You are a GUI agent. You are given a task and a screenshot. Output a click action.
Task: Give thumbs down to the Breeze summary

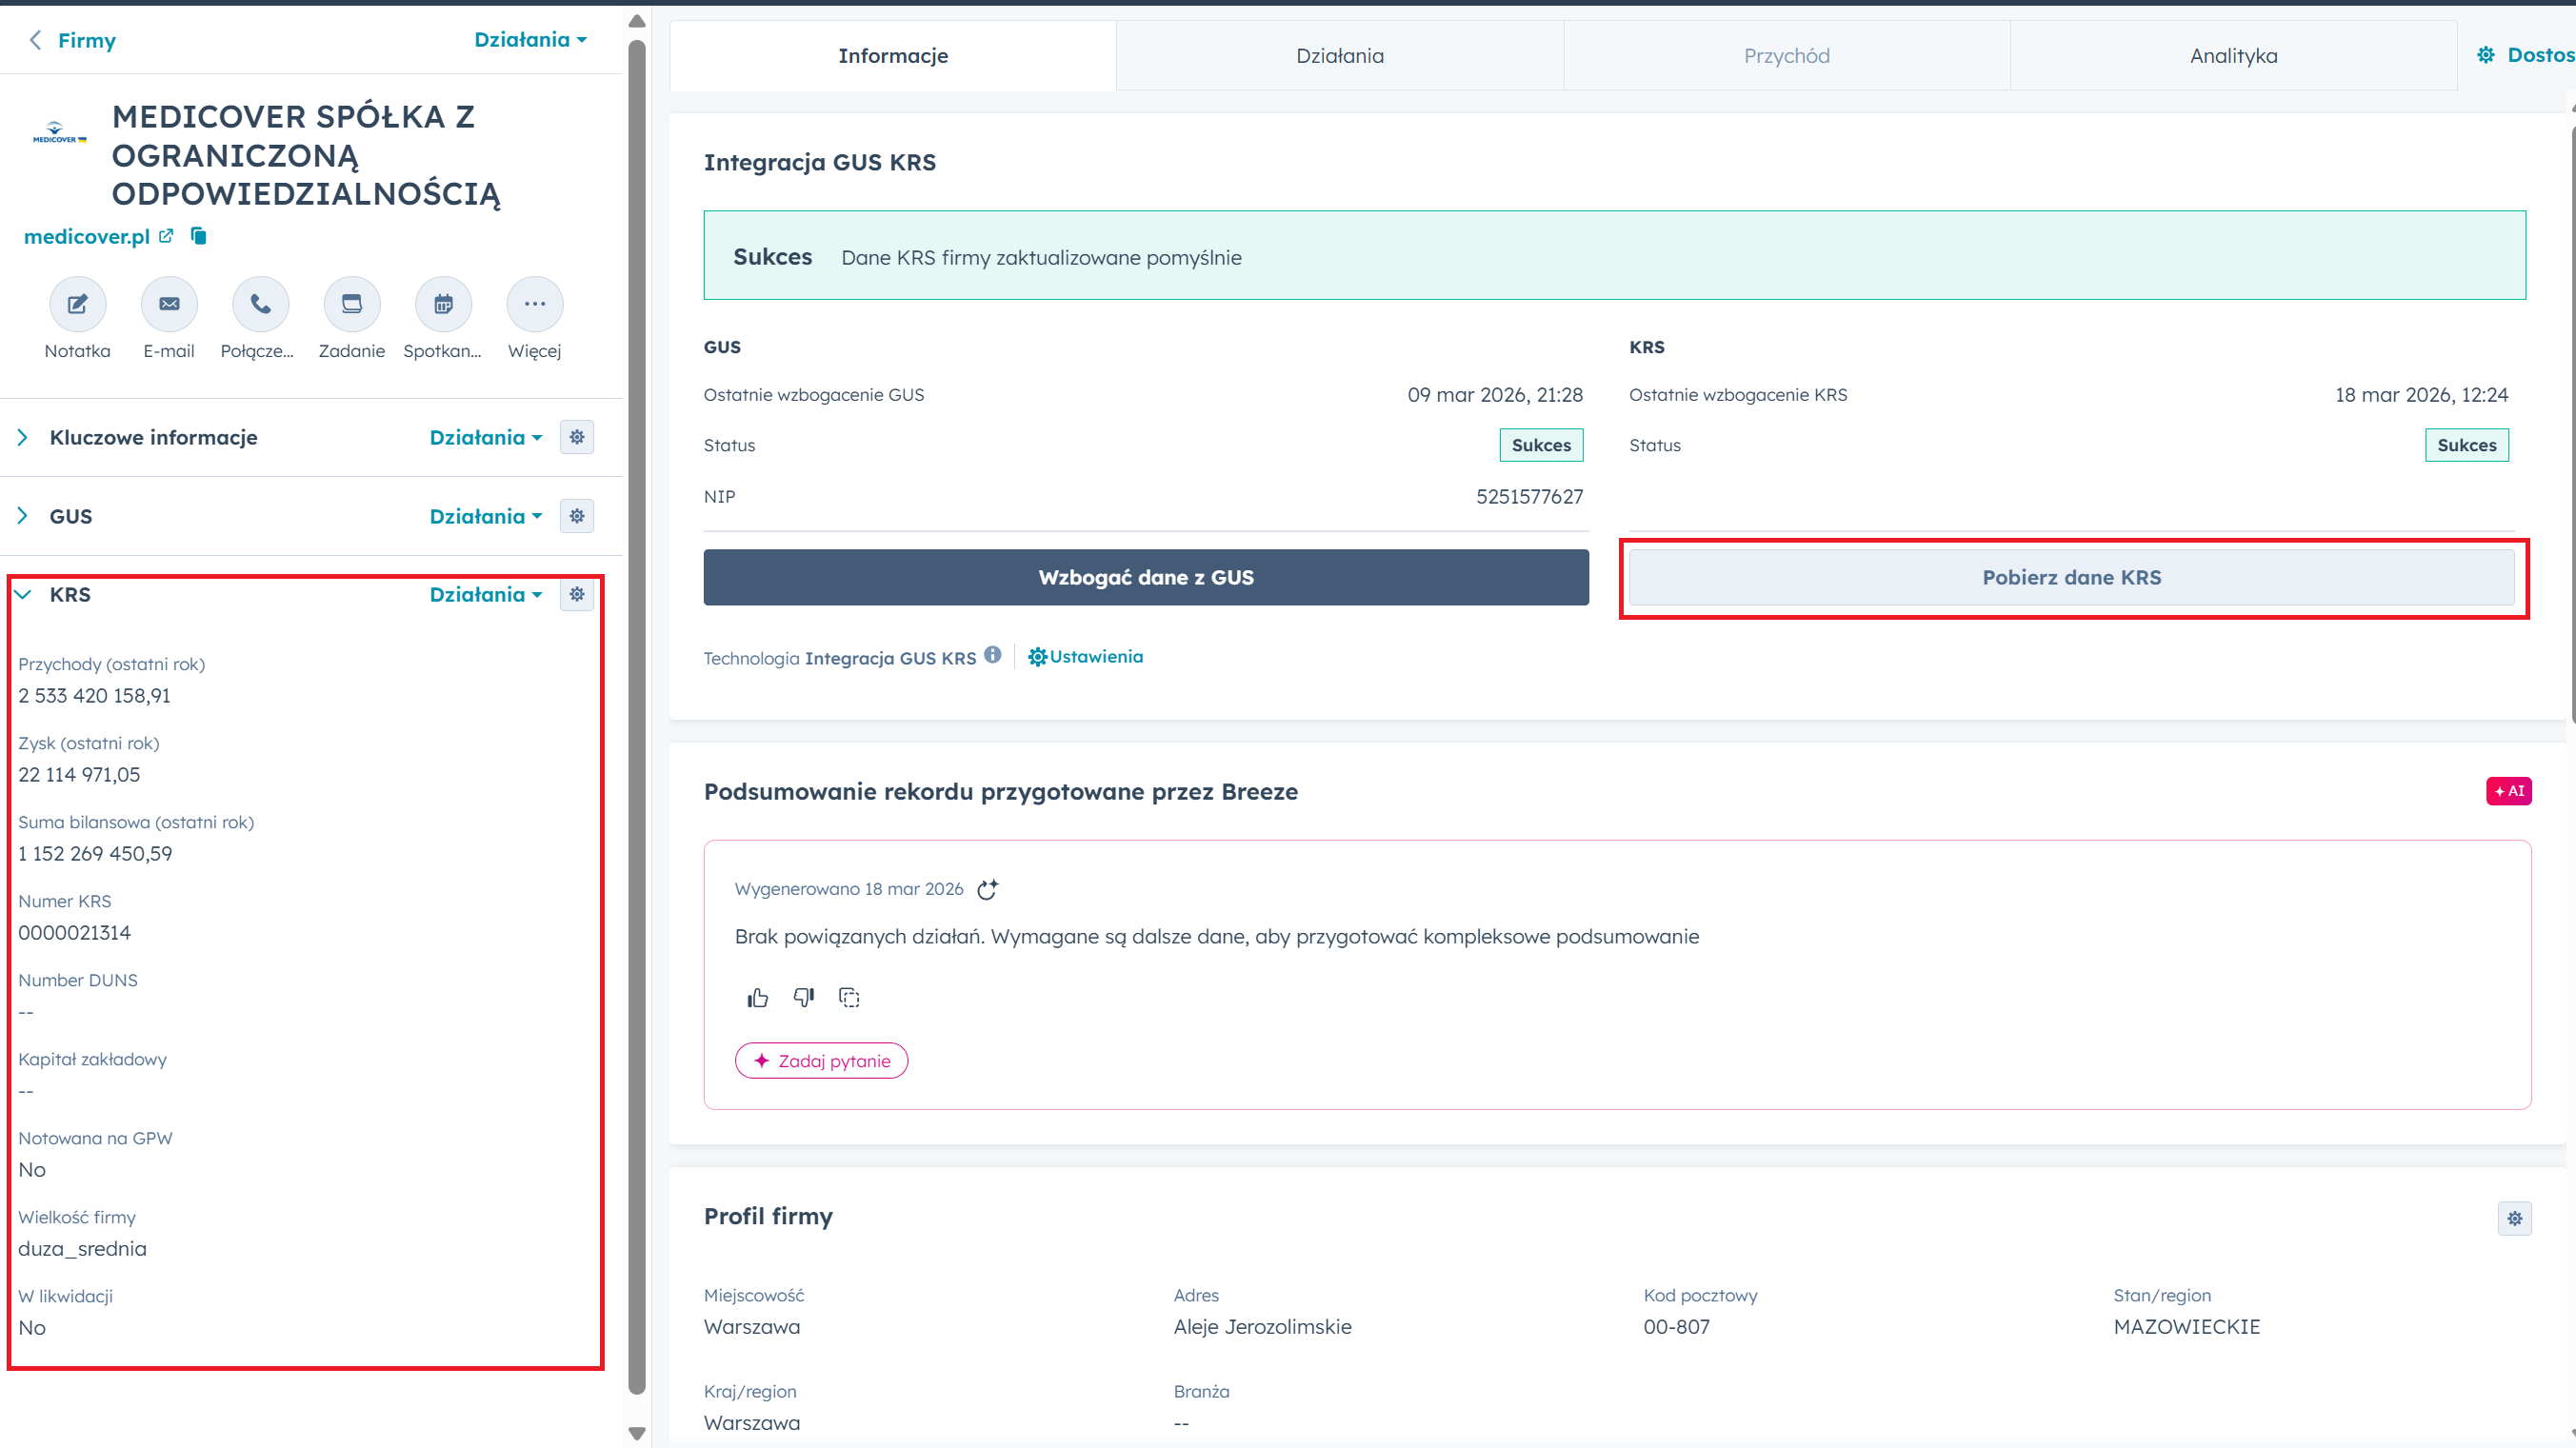point(803,997)
